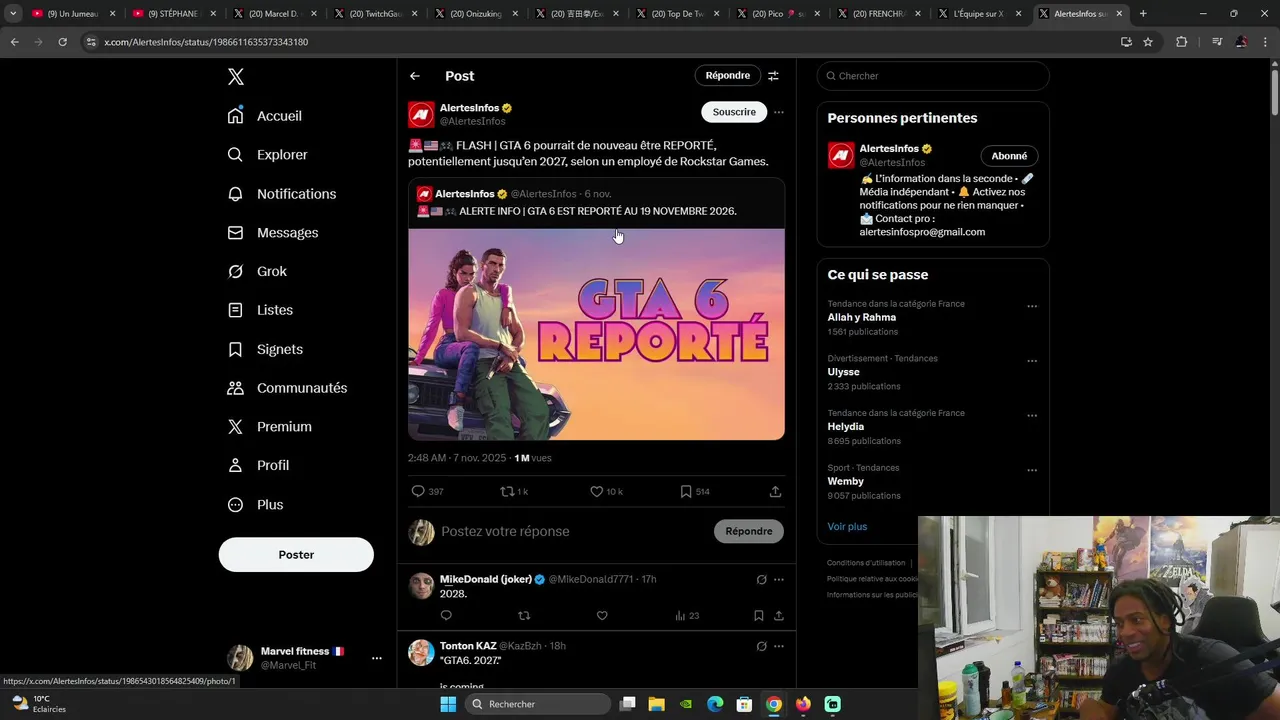Switch to the L'Équipe sur X tab

click(978, 14)
